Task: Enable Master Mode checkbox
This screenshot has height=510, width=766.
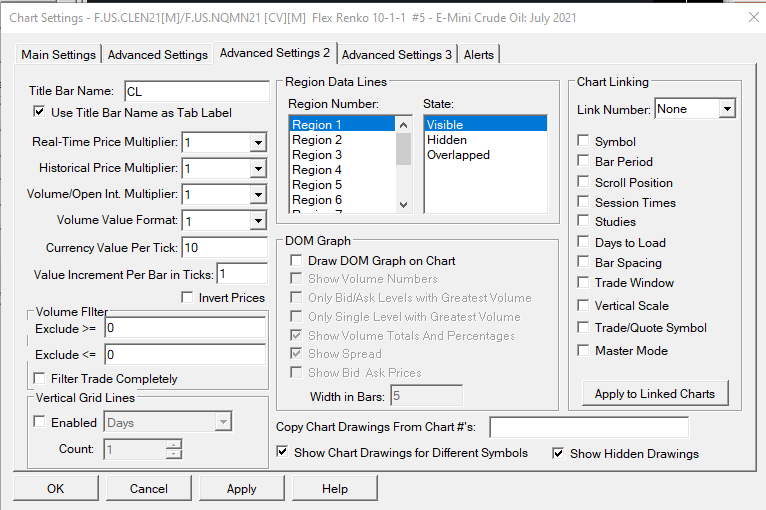Action: click(x=583, y=350)
